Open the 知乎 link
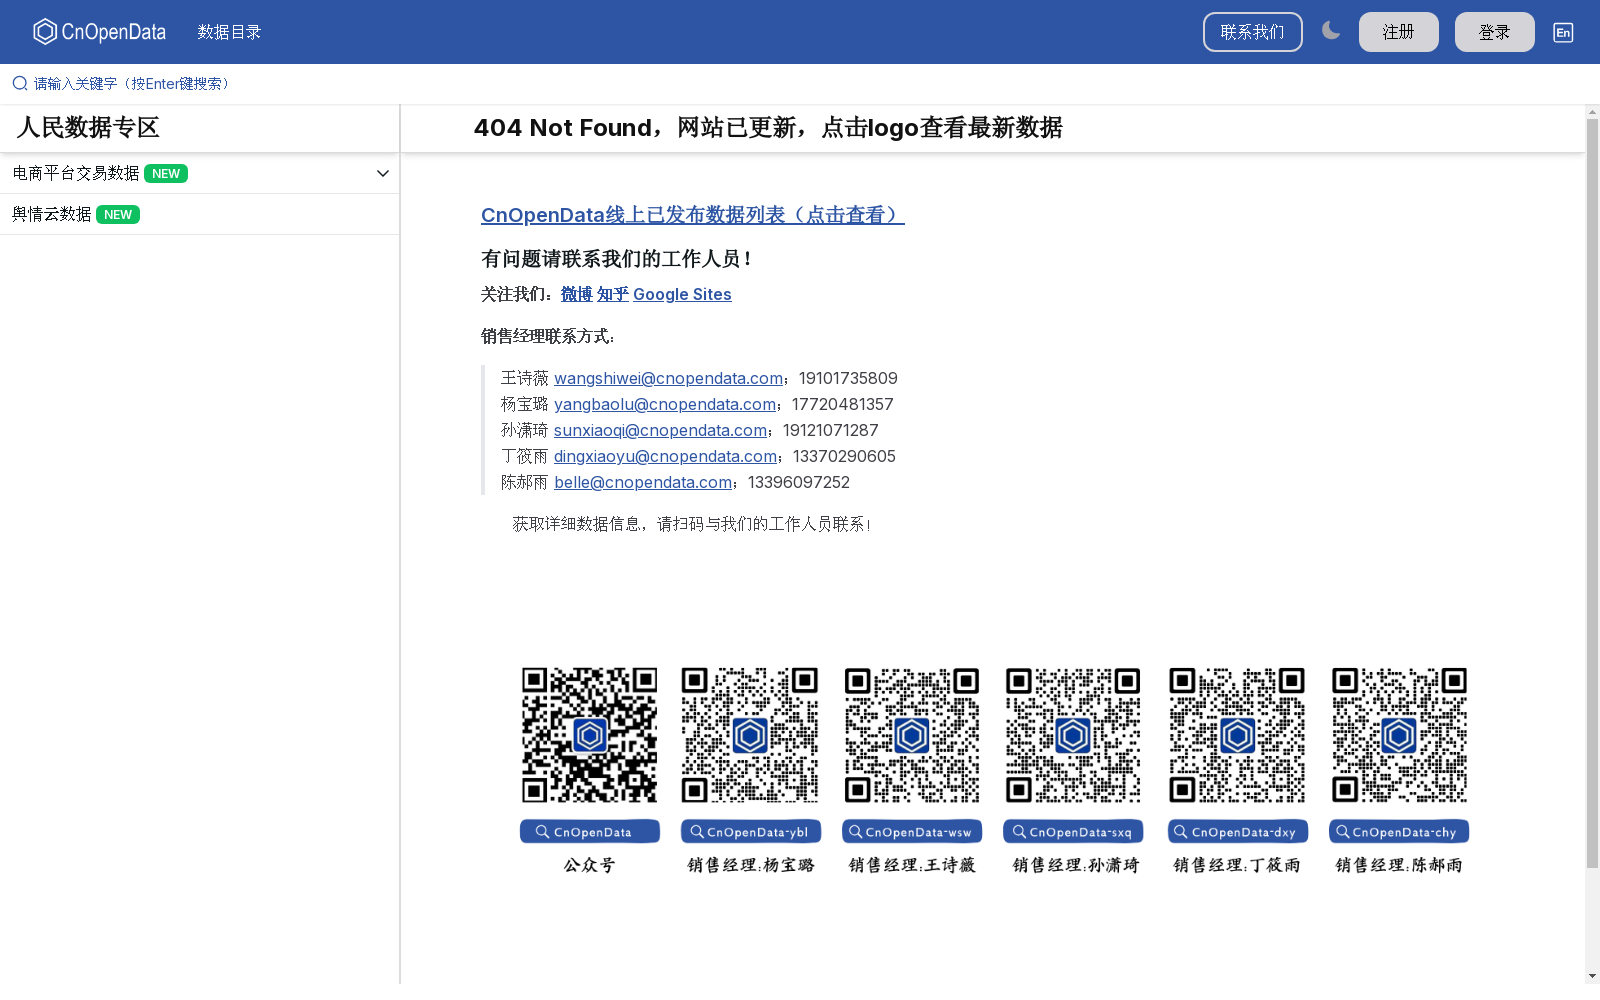This screenshot has height=1000, width=1600. coord(613,294)
